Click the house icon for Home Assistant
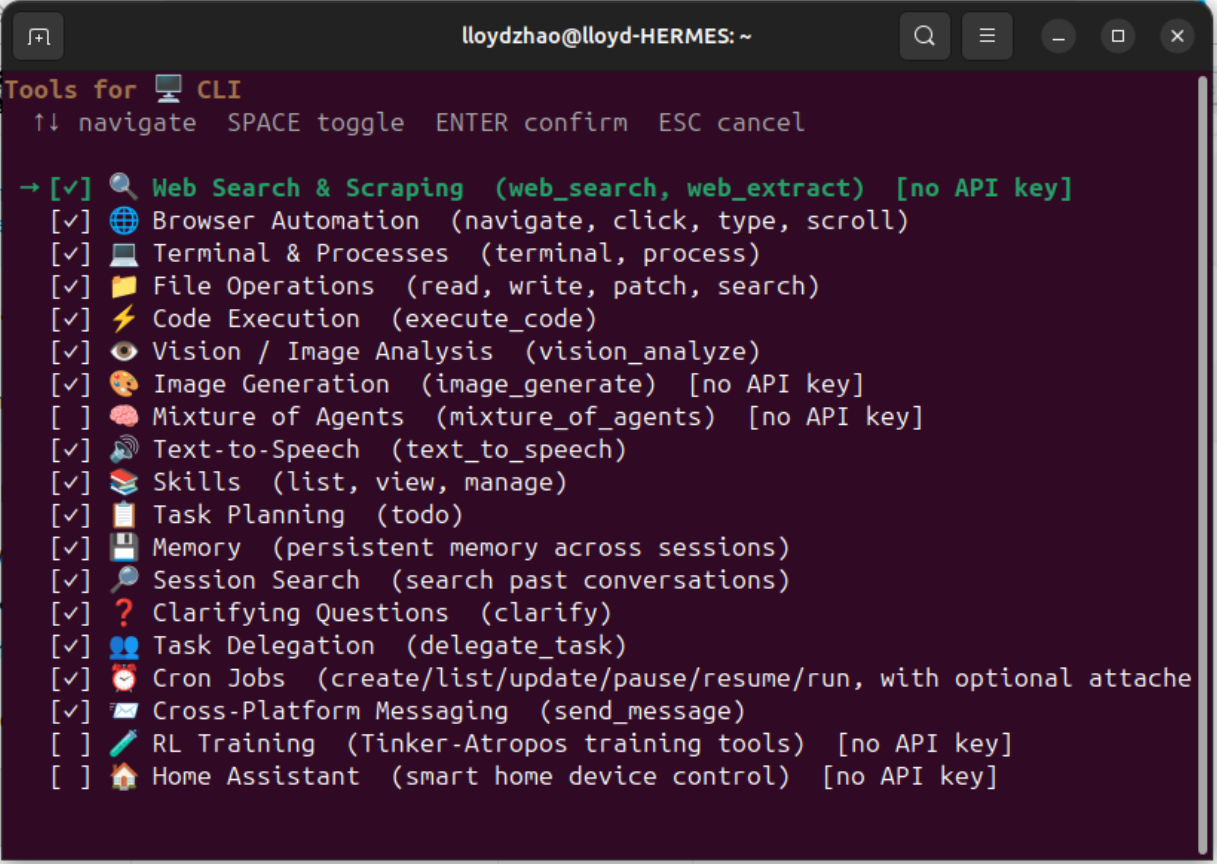1217x864 pixels. coord(123,777)
